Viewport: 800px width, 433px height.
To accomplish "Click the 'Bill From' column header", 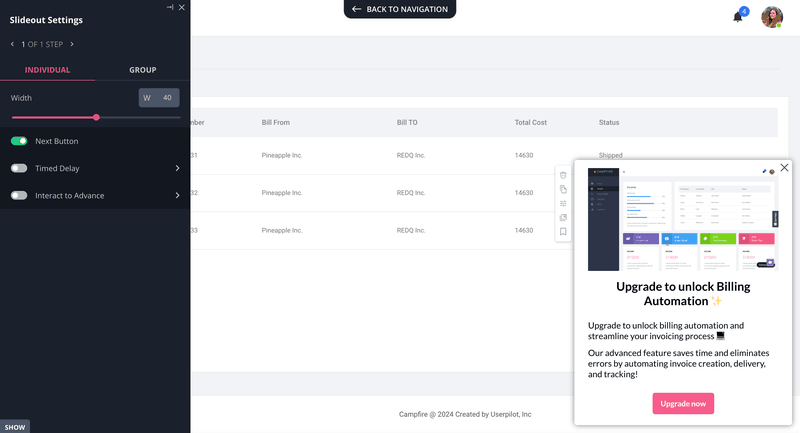I will [x=276, y=122].
